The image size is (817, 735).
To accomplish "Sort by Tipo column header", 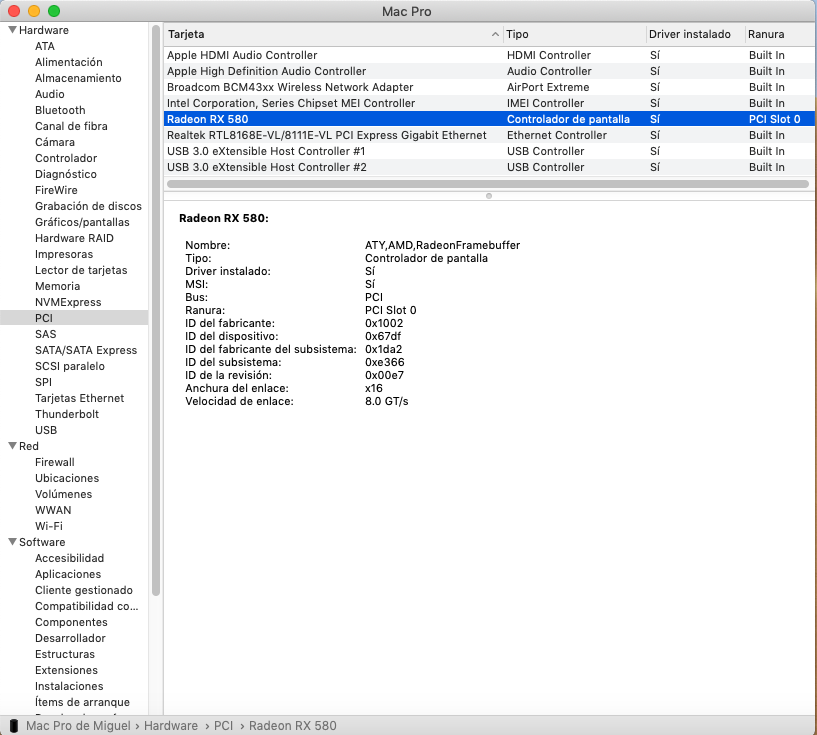I will pyautogui.click(x=575, y=34).
